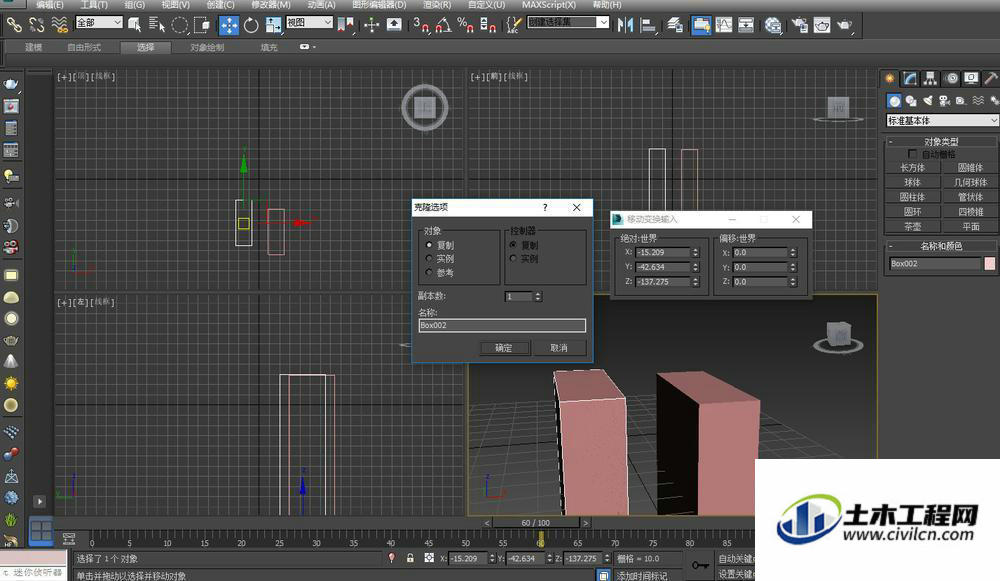Image resolution: width=1000 pixels, height=581 pixels.
Task: Create a 球体 (Sphere) primitive
Action: click(x=912, y=182)
